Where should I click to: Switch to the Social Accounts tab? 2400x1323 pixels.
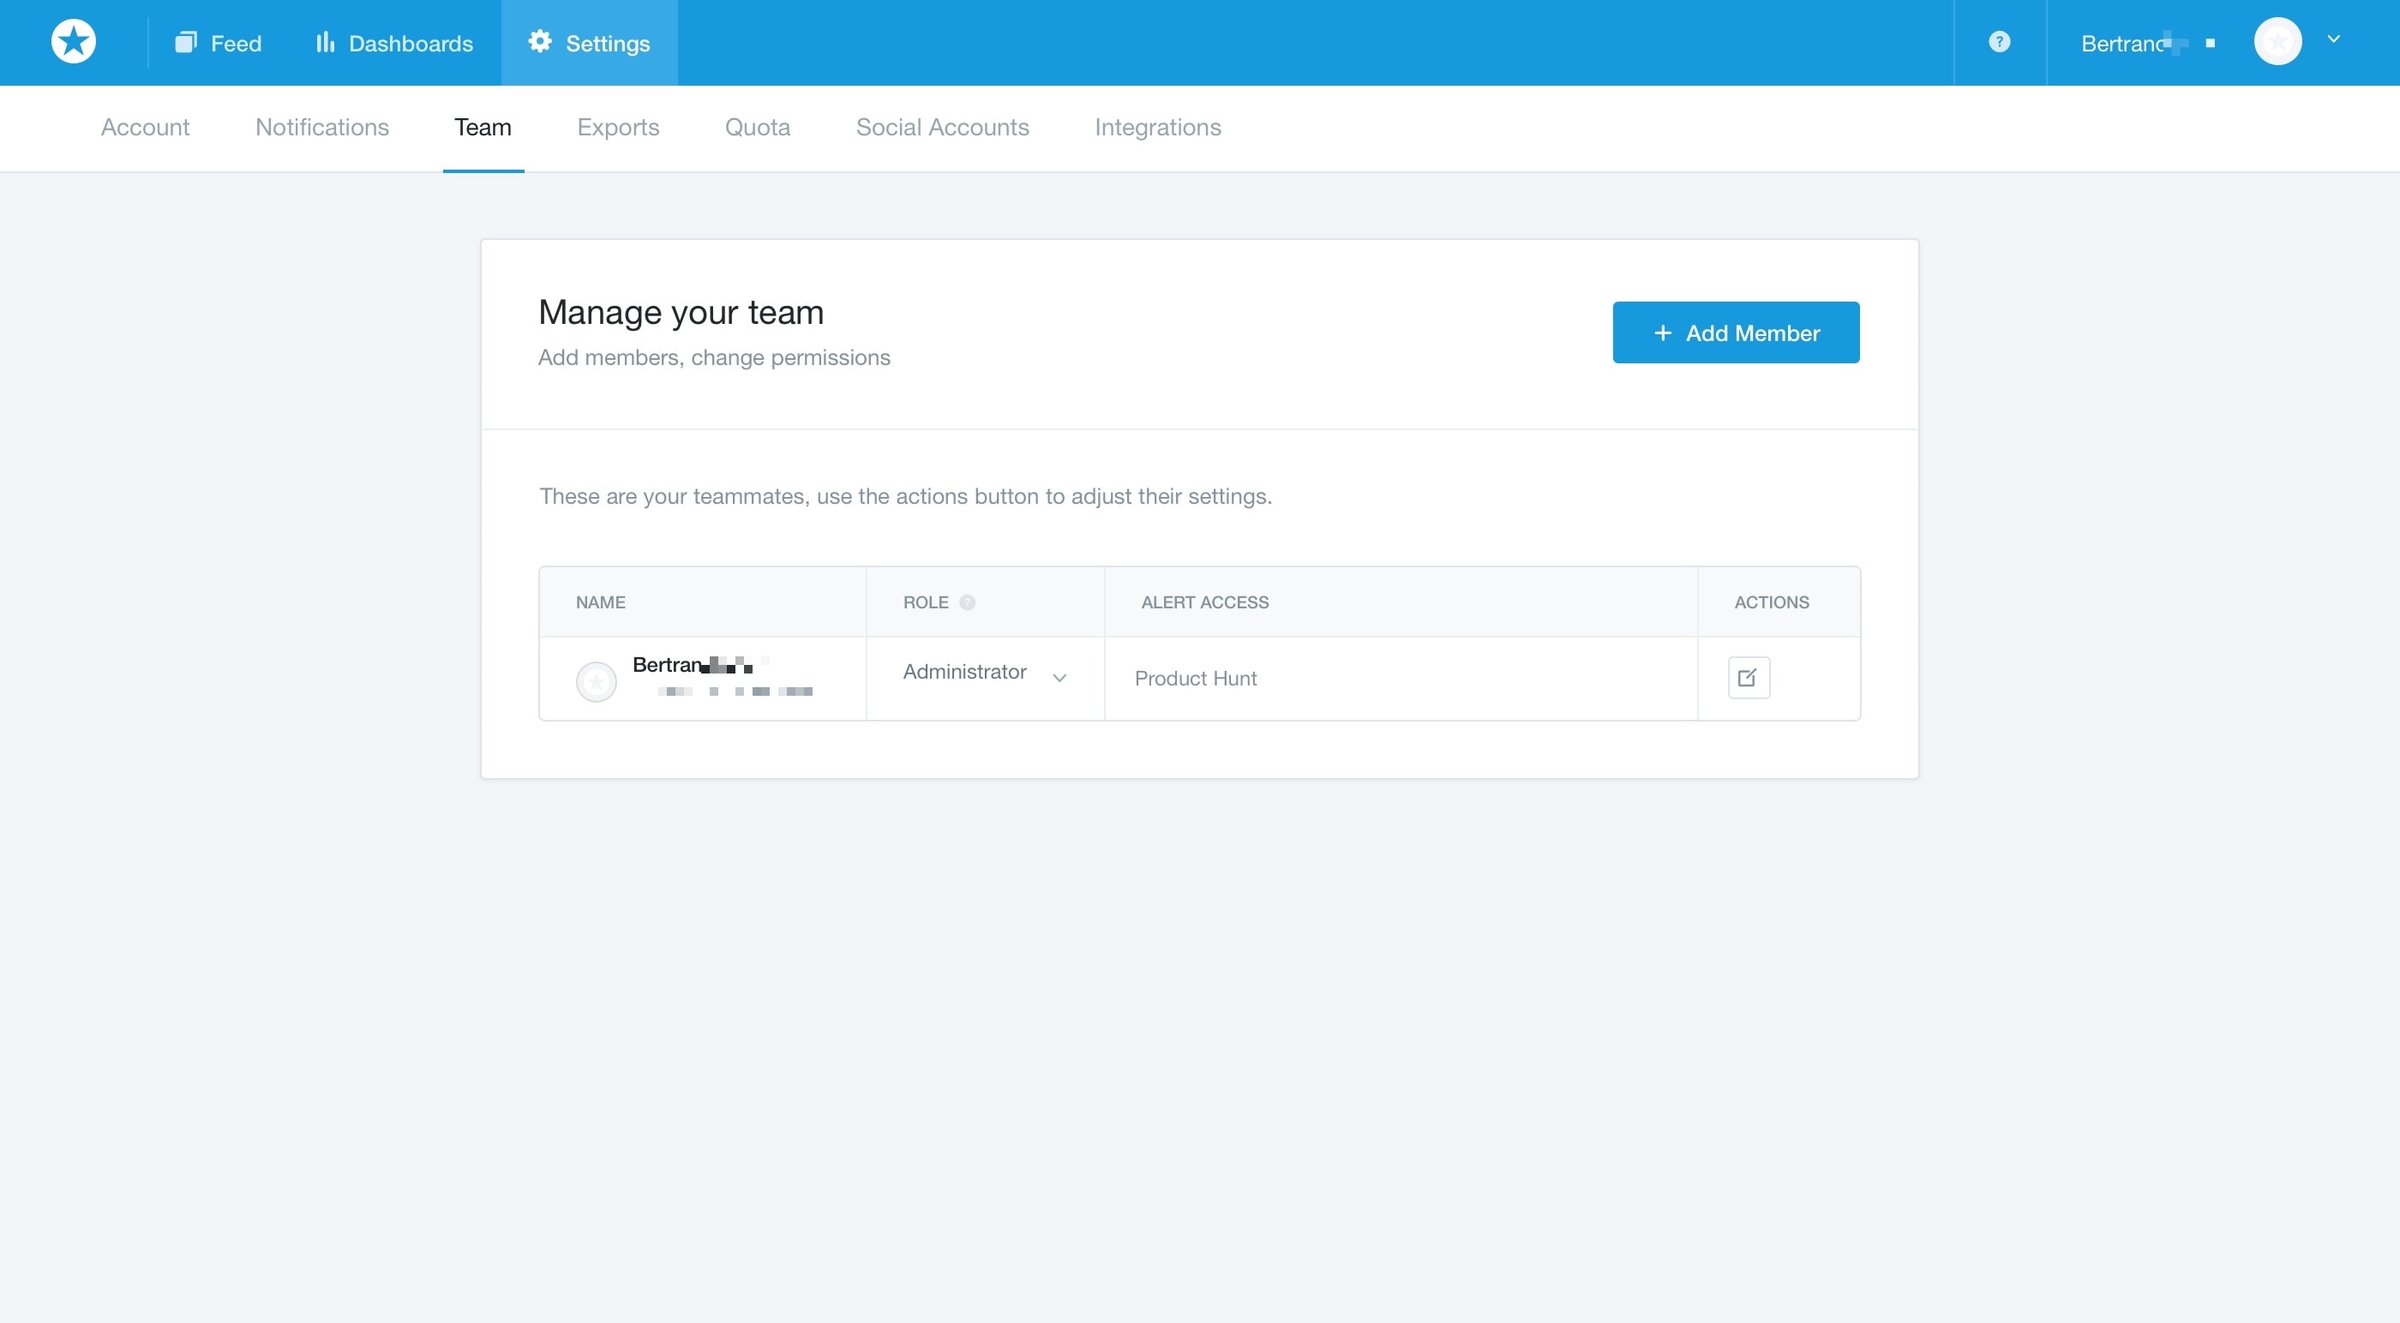[x=942, y=127]
